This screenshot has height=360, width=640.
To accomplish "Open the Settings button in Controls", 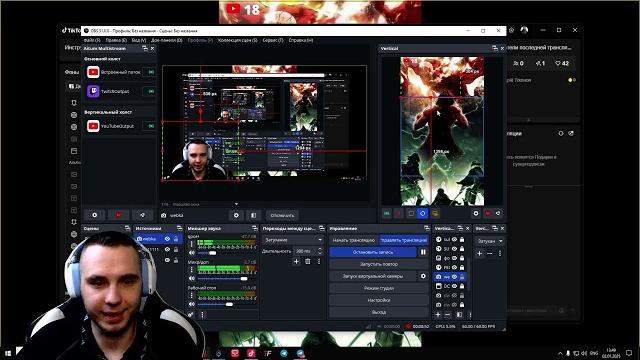I will pyautogui.click(x=378, y=300).
